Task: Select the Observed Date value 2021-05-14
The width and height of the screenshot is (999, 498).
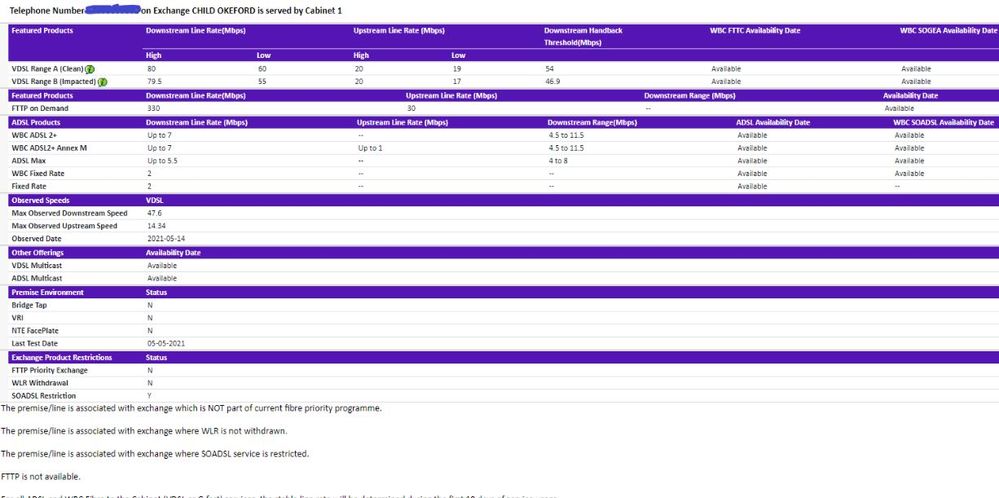Action: tap(167, 238)
